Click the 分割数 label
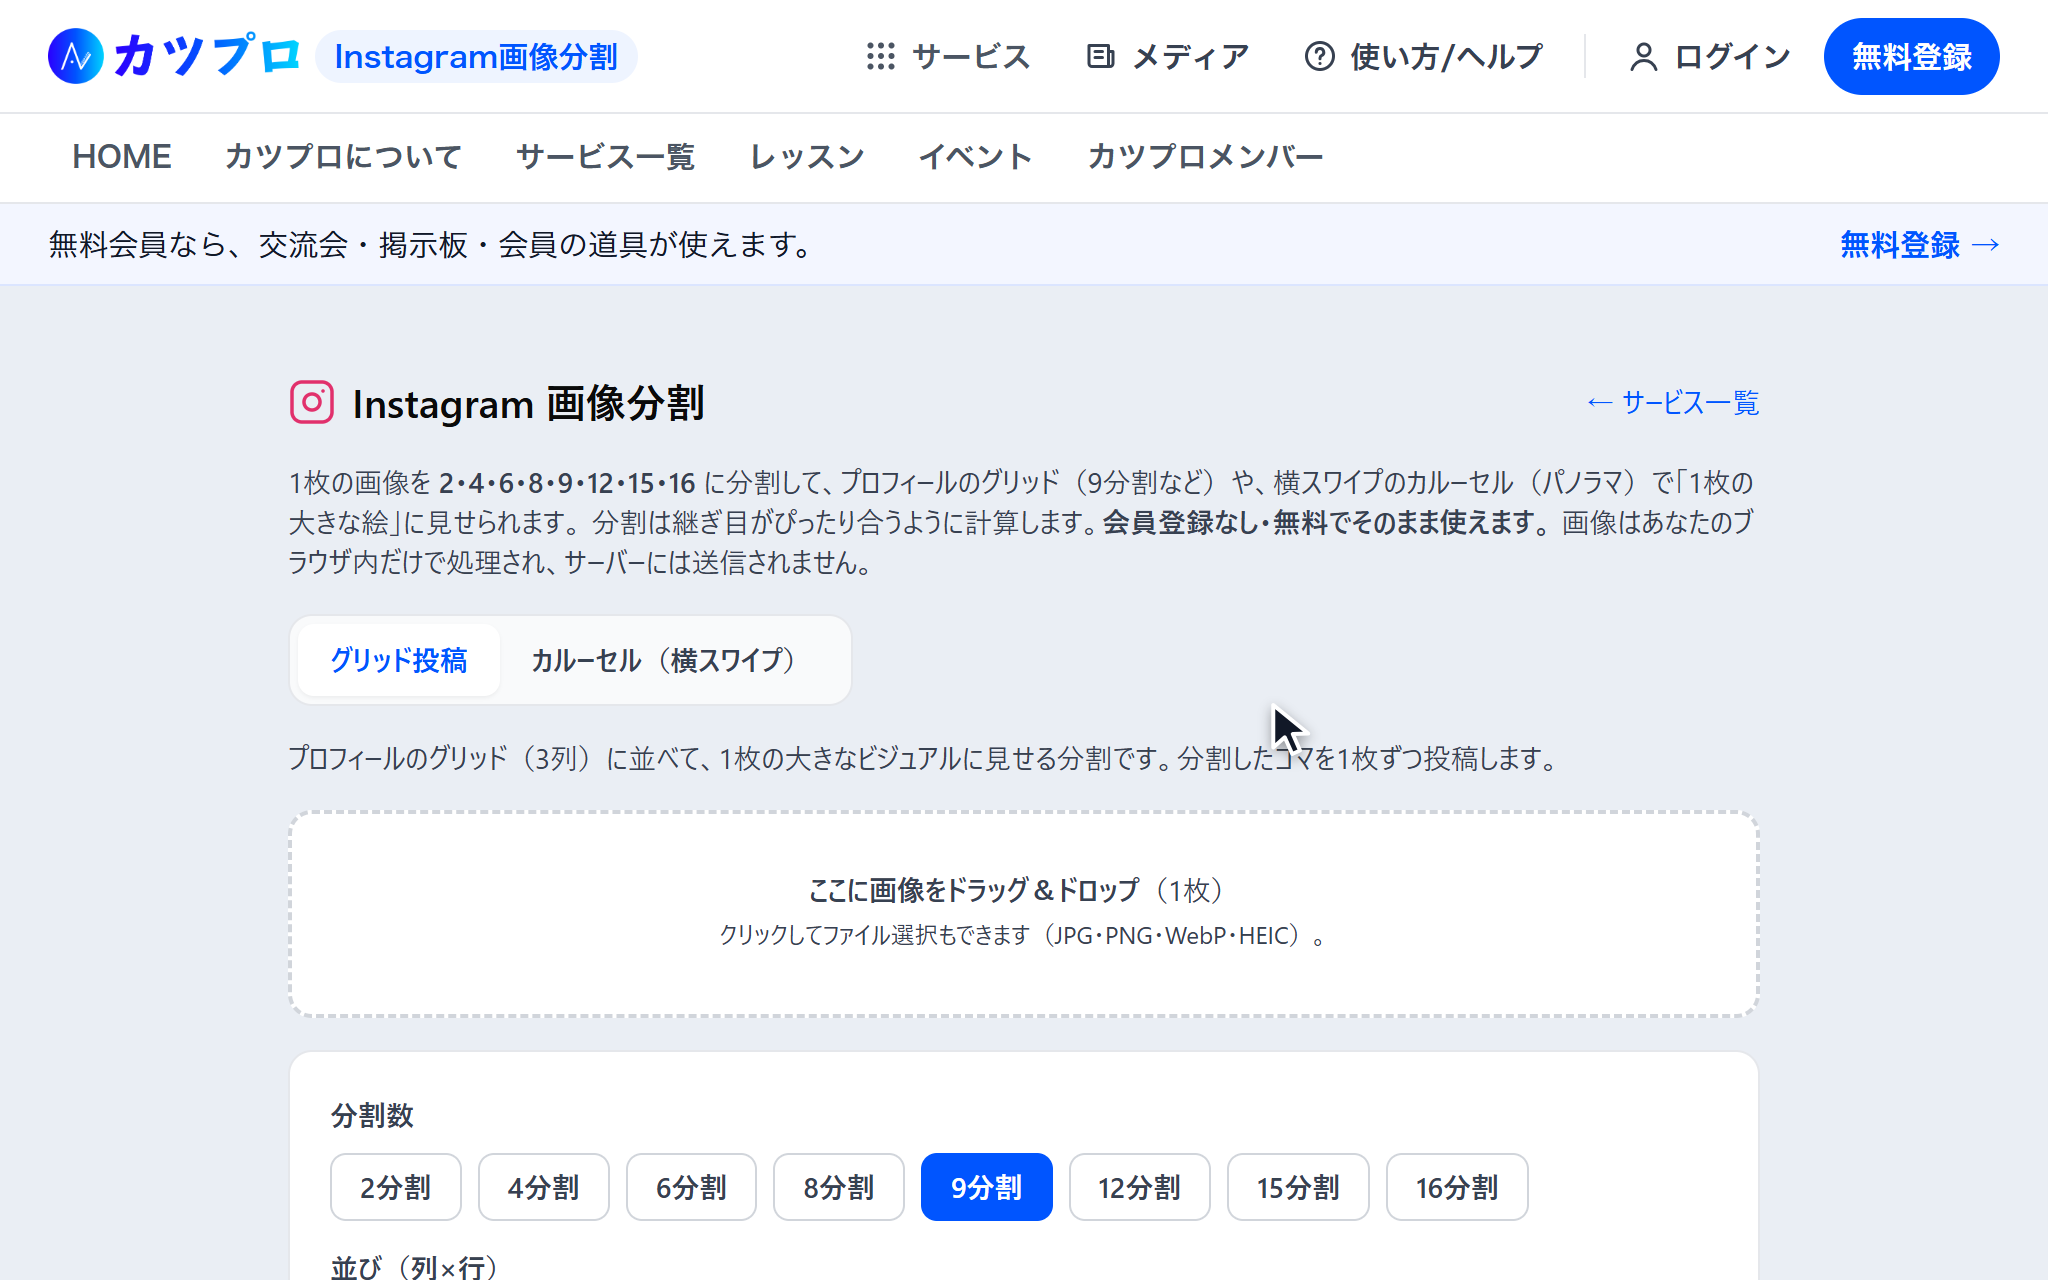Viewport: 2048px width, 1280px height. coord(372,1115)
